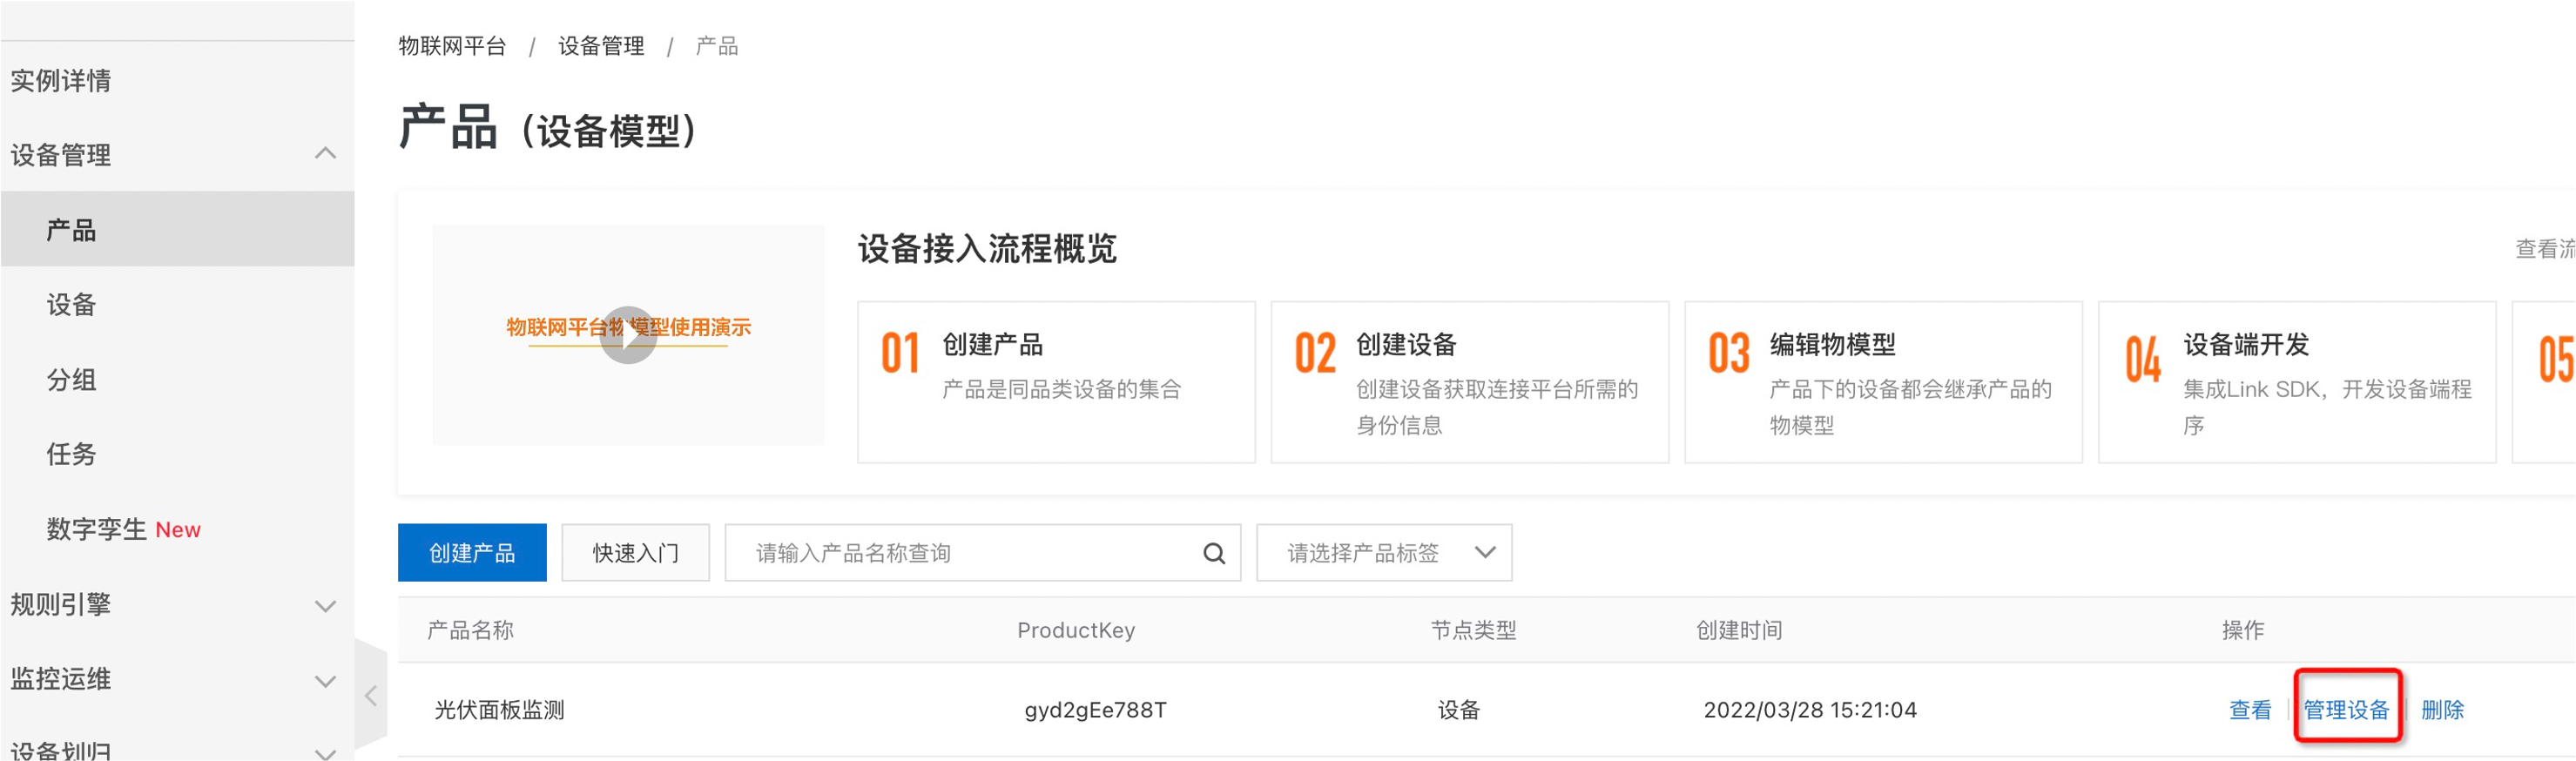The height and width of the screenshot is (761, 2576).
Task: Open the 请选择产品标签 dropdown
Action: pos(1384,553)
